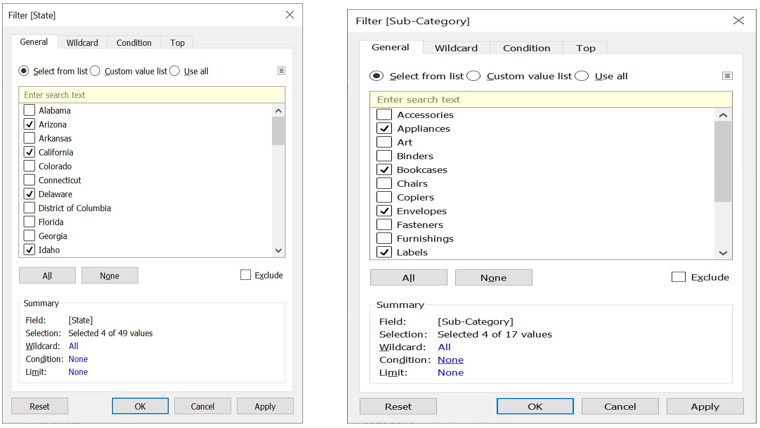Image resolution: width=760 pixels, height=428 pixels.
Task: Enable Exclude in Sub-Category filter
Action: [x=678, y=277]
